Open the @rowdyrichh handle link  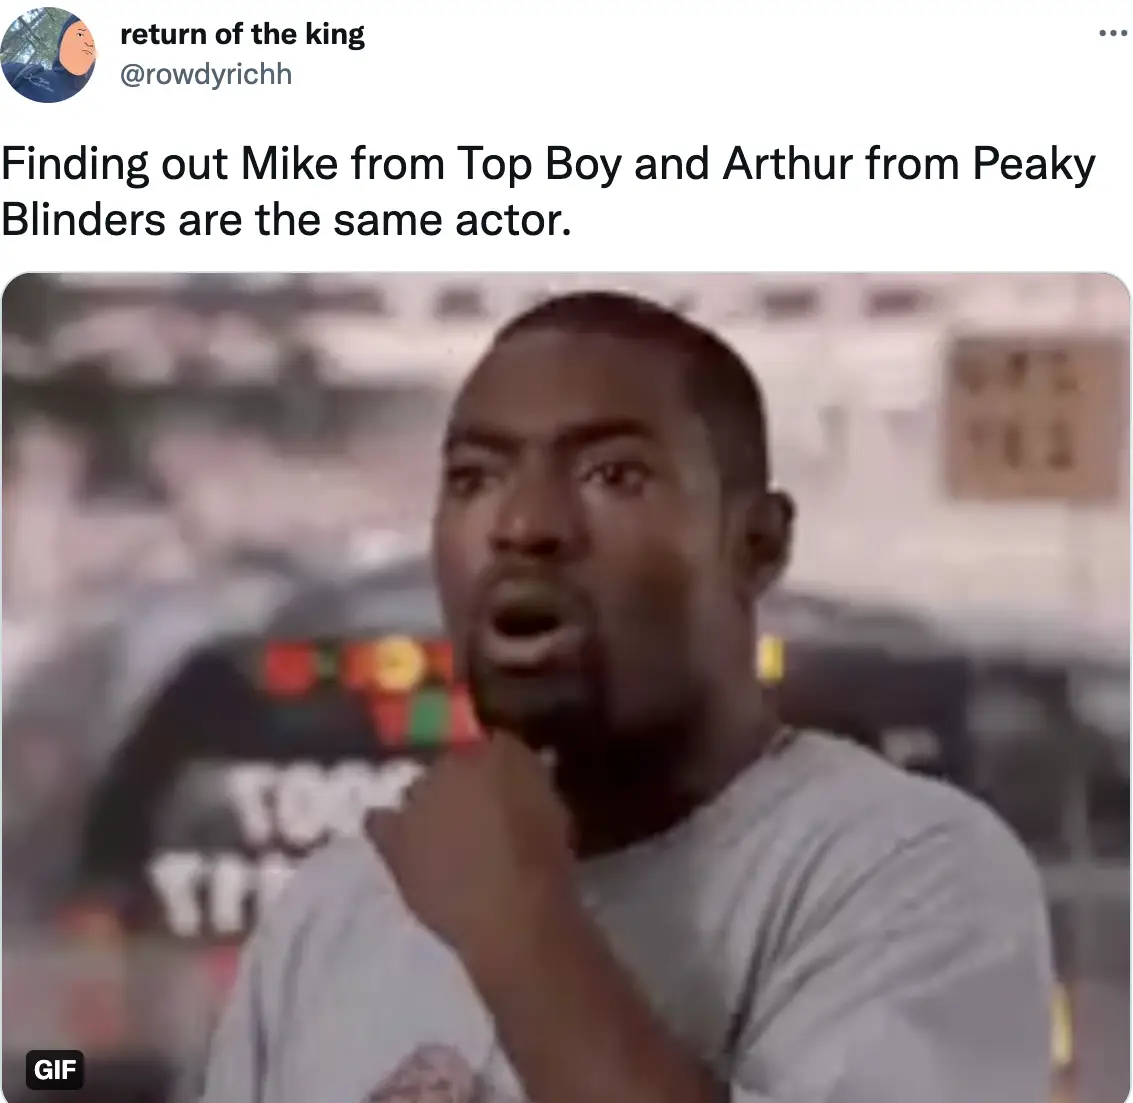tap(206, 74)
